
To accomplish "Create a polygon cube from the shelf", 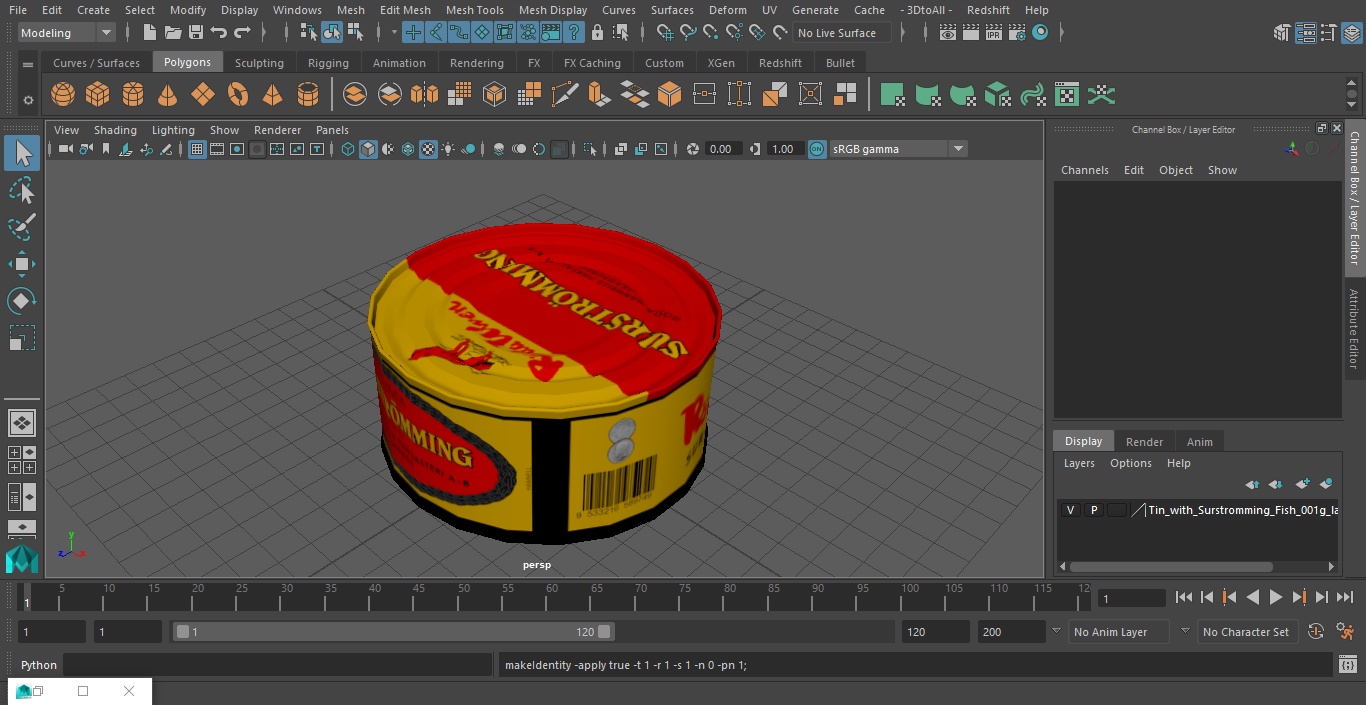I will [97, 95].
